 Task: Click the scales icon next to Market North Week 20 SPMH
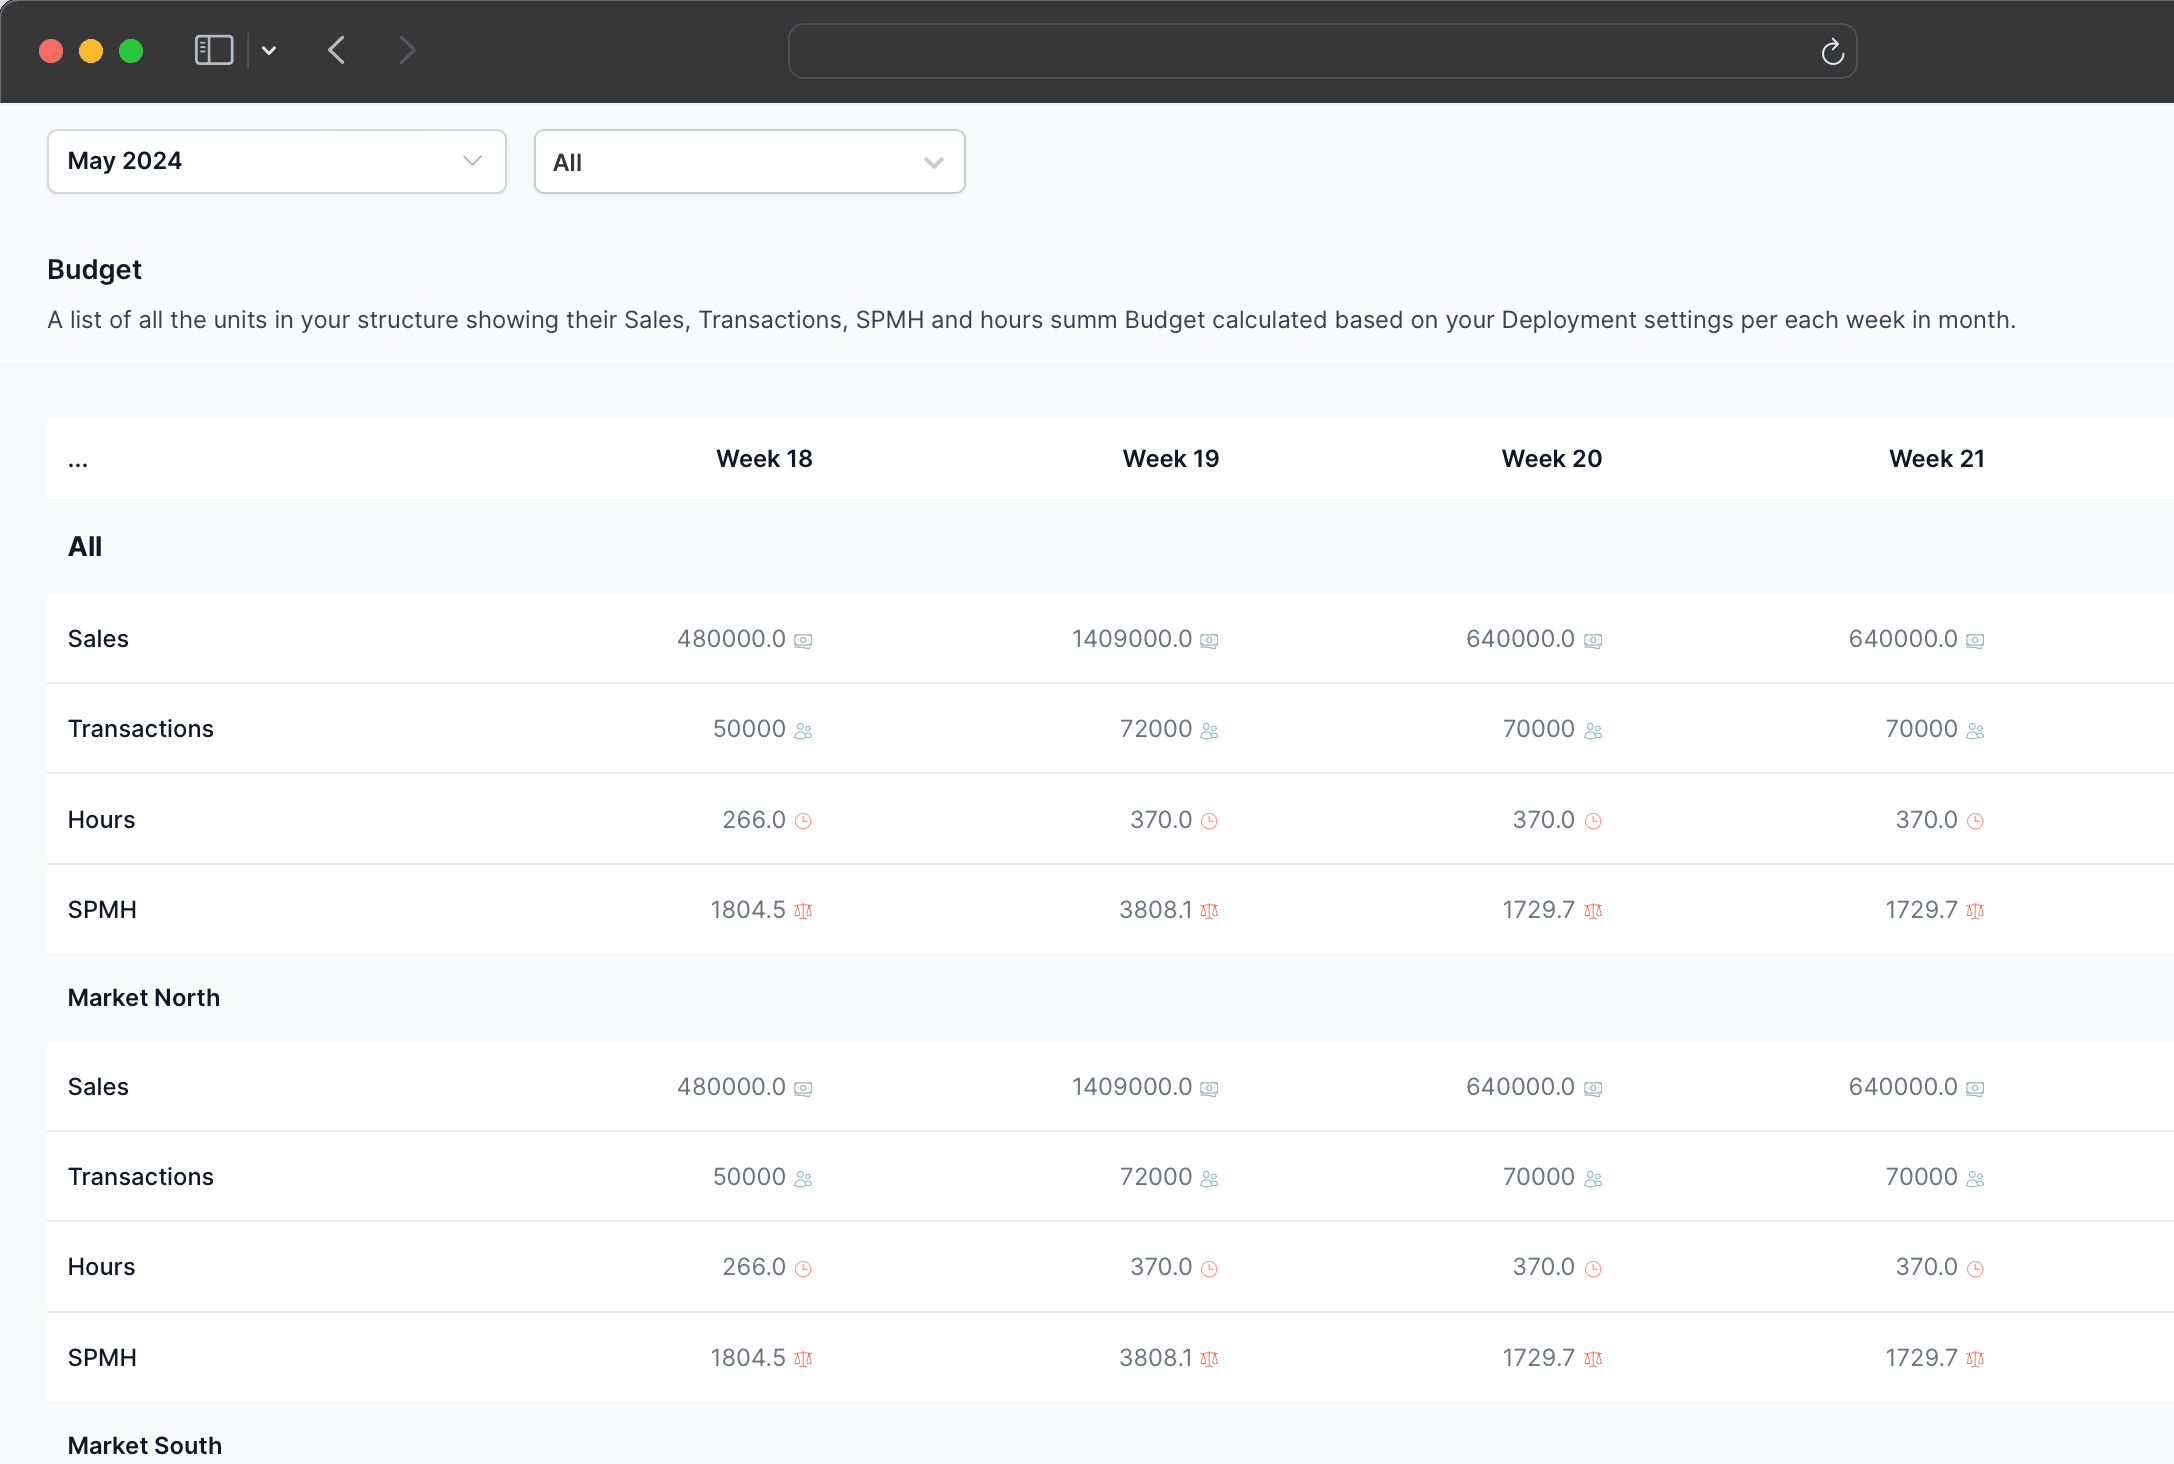click(1593, 1359)
